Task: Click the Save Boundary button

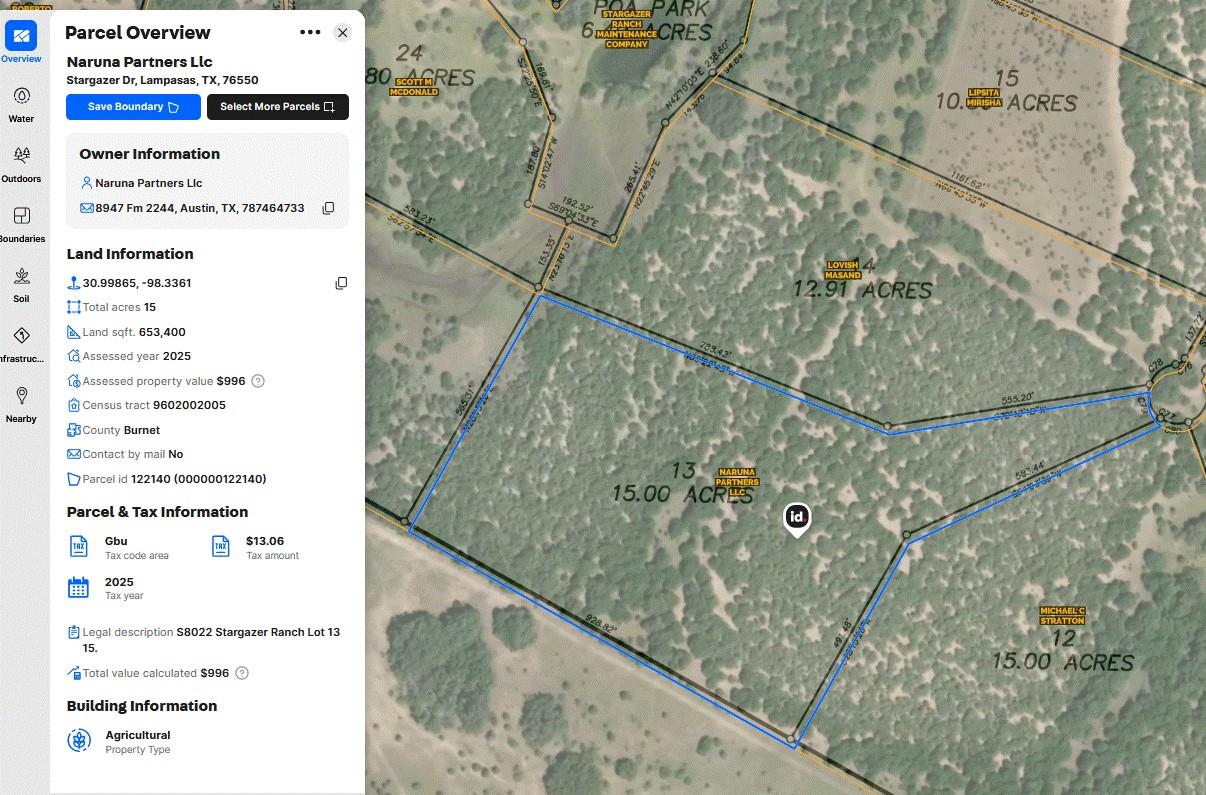Action: point(133,107)
